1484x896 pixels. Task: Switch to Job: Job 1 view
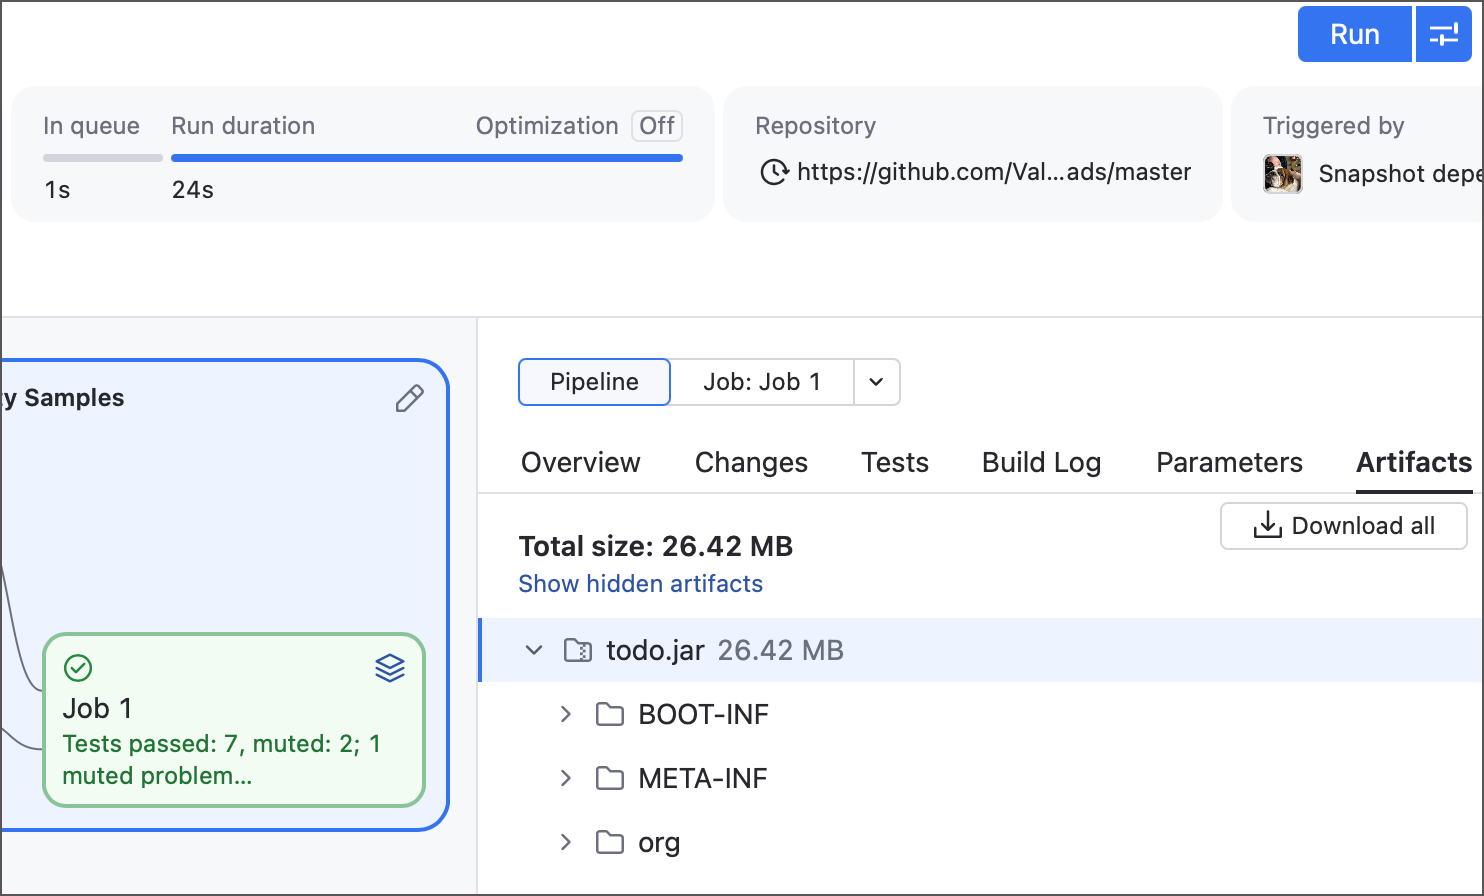point(762,382)
